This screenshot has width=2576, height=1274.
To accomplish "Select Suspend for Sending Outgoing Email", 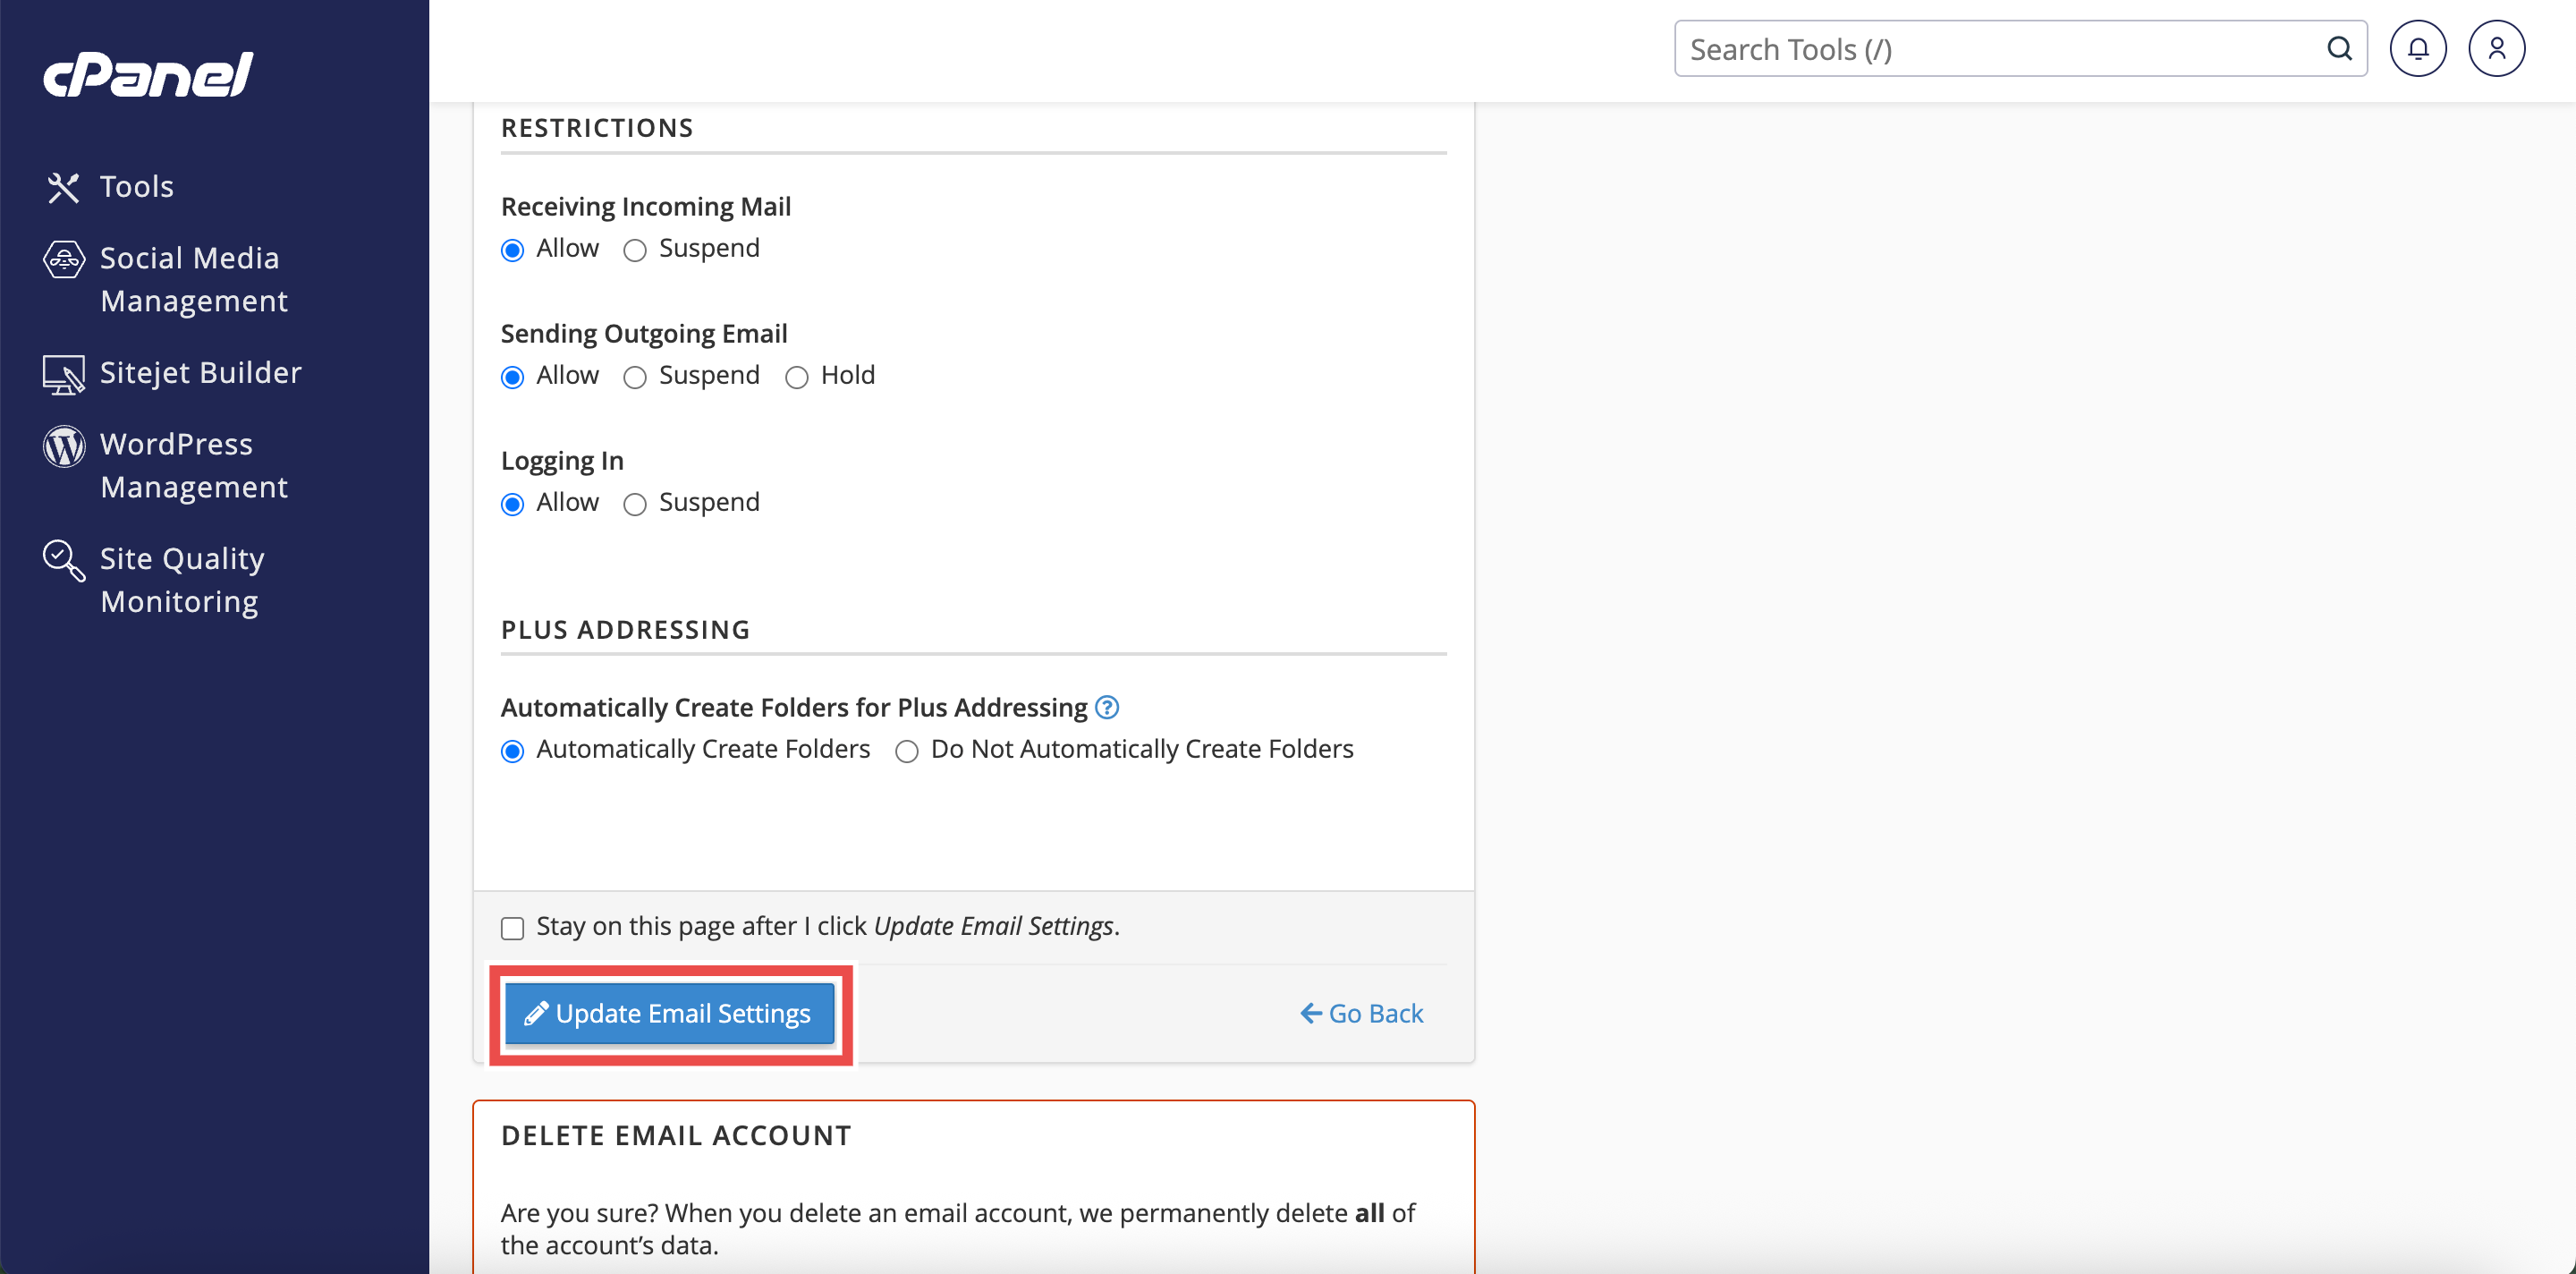I will (x=635, y=377).
